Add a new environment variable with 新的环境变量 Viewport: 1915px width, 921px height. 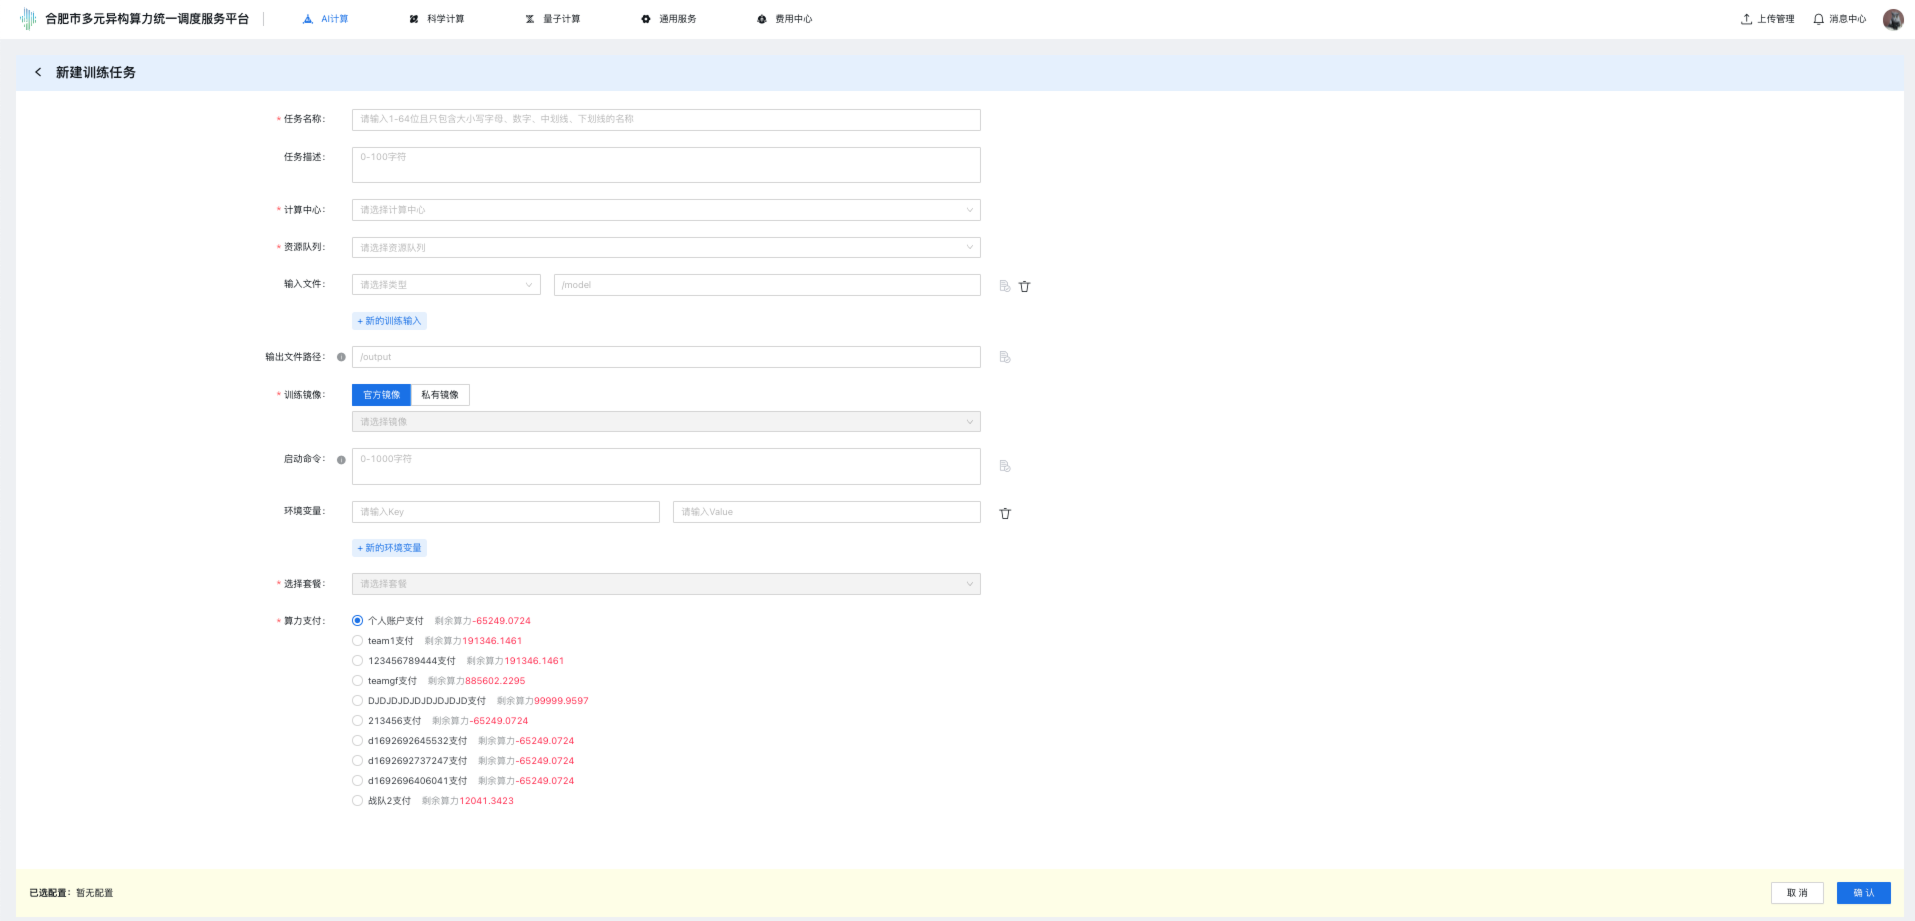tap(390, 548)
